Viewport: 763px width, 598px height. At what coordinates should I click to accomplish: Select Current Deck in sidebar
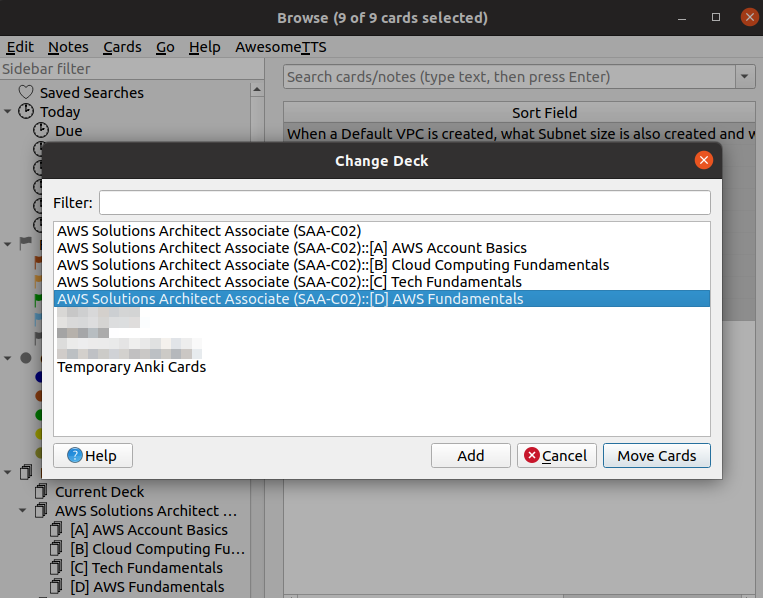click(x=99, y=492)
